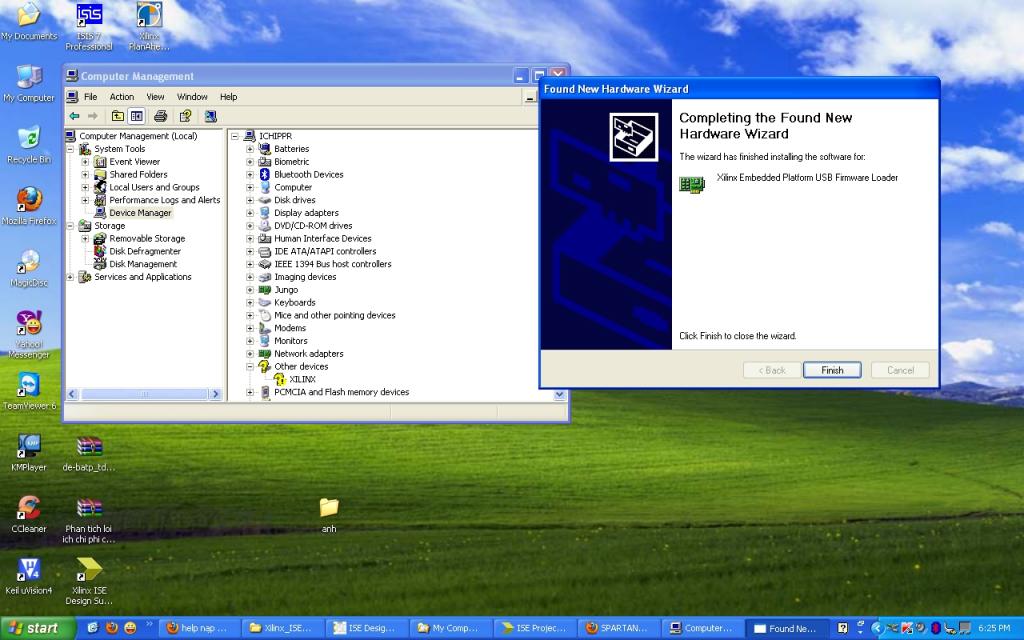Viewport: 1024px width, 640px height.
Task: Open the Help menu
Action: pyautogui.click(x=229, y=97)
